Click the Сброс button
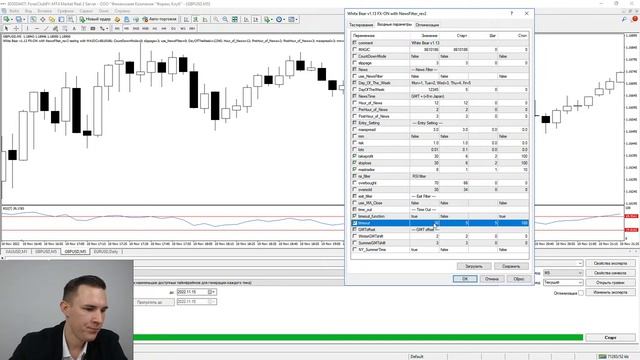The height and width of the screenshot is (360, 640). [x=519, y=279]
